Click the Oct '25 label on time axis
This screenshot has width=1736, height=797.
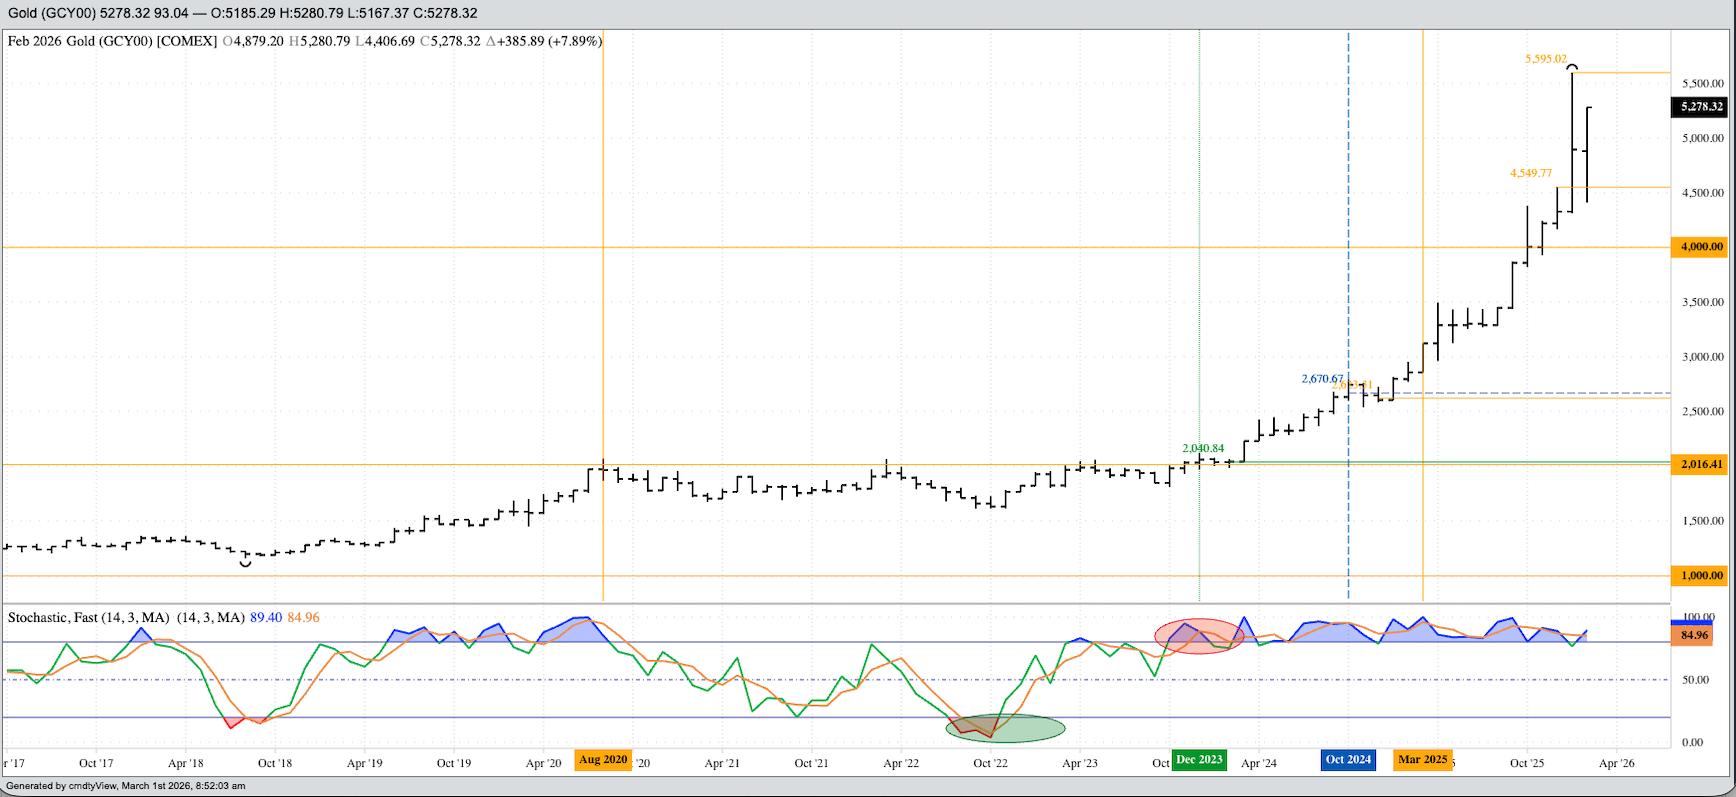tap(1526, 763)
